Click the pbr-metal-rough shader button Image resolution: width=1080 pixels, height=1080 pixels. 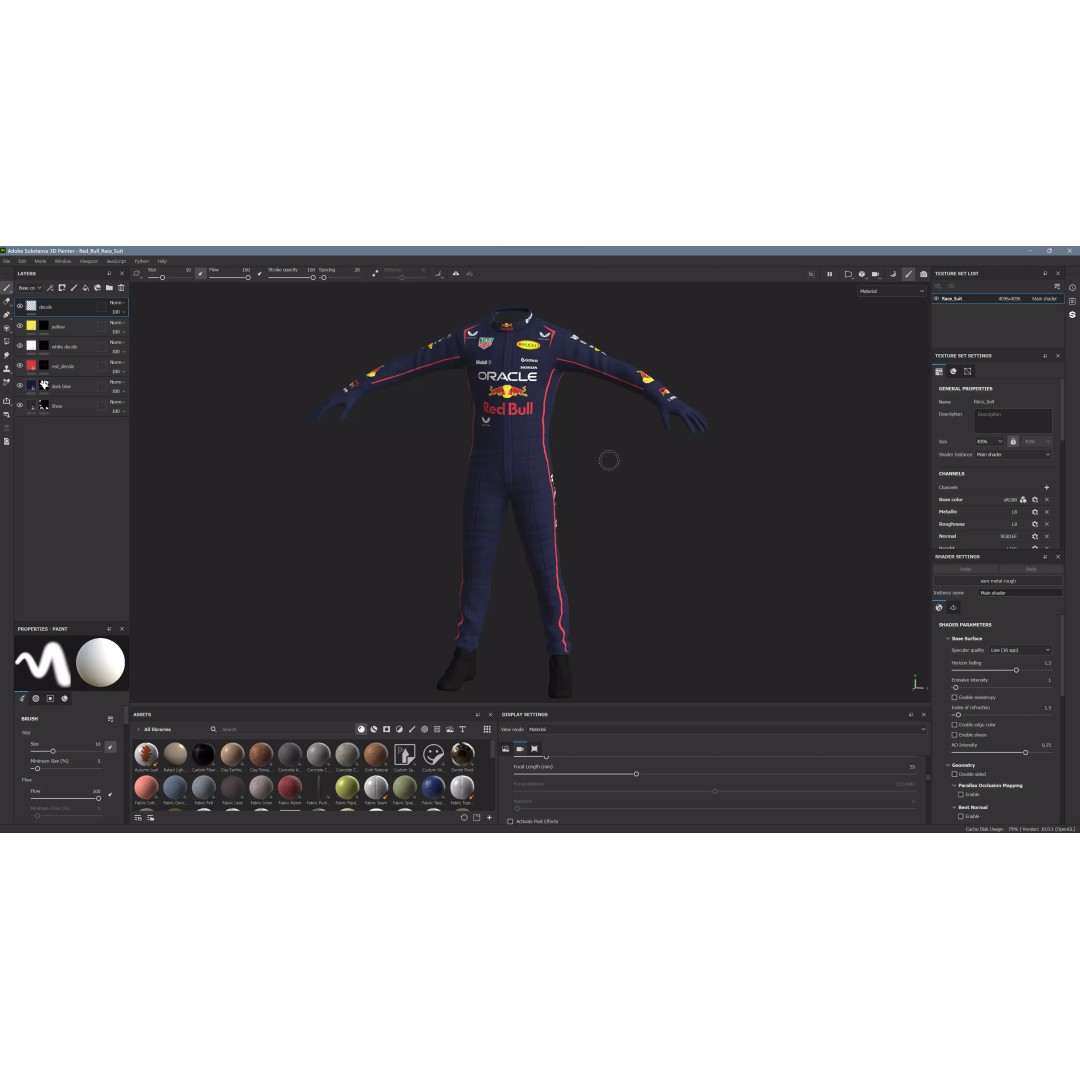[x=998, y=580]
